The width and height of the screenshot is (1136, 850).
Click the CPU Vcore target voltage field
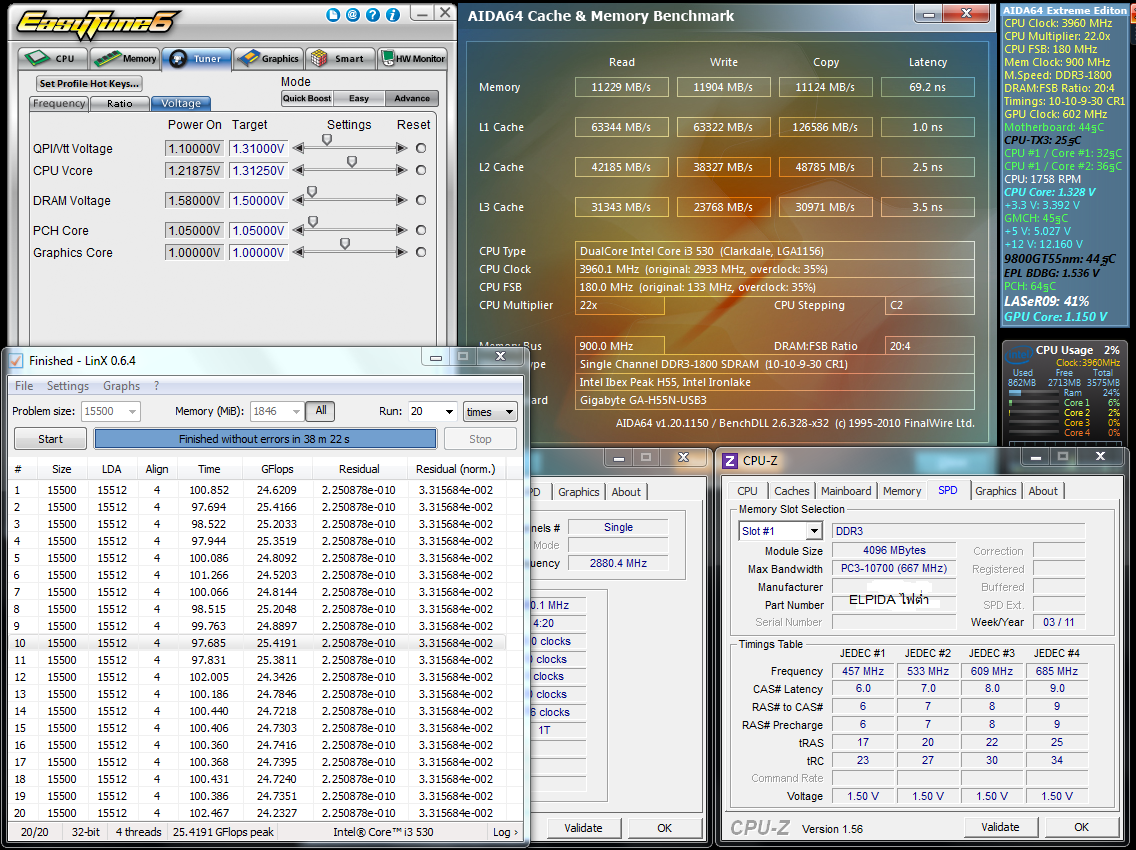point(258,171)
